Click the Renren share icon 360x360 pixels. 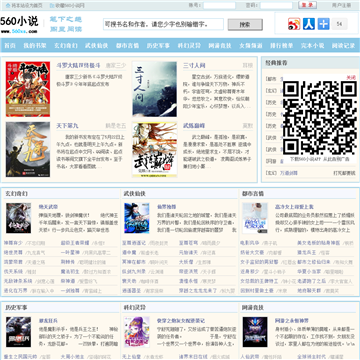pos(309,24)
